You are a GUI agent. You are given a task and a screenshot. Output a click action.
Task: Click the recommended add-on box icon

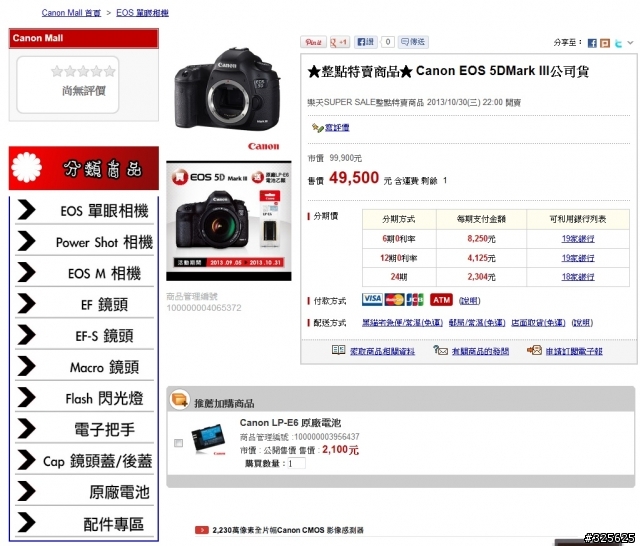(180, 400)
